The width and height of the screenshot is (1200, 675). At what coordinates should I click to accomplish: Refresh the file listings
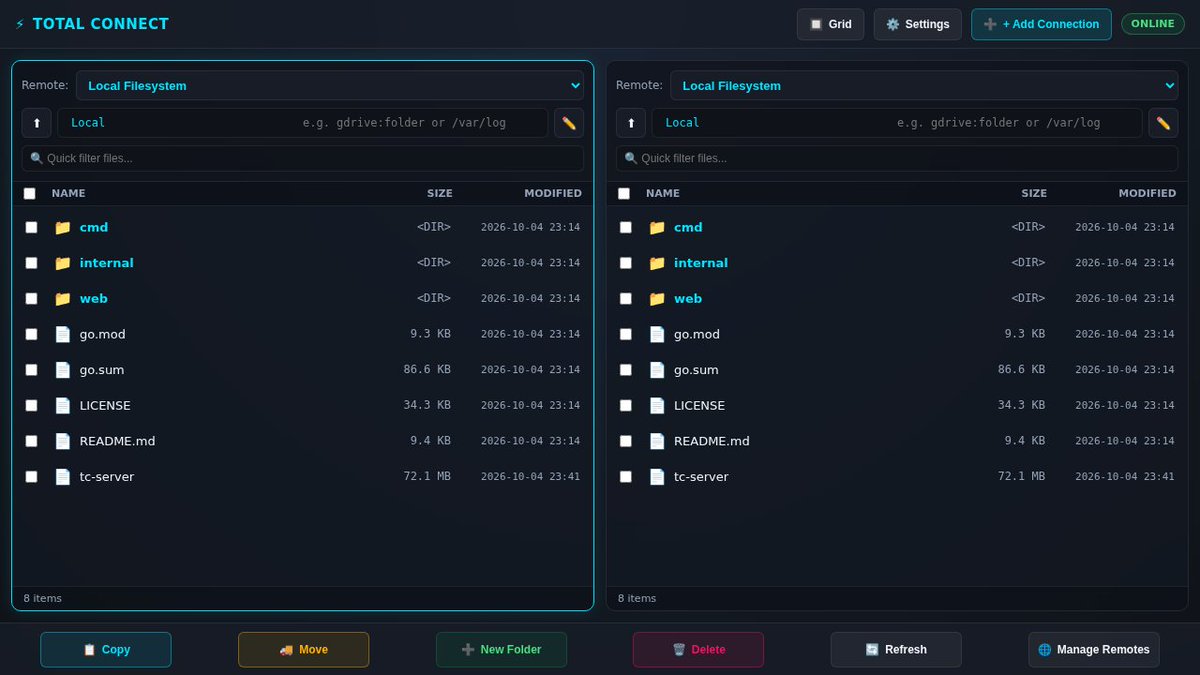pyautogui.click(x=896, y=650)
